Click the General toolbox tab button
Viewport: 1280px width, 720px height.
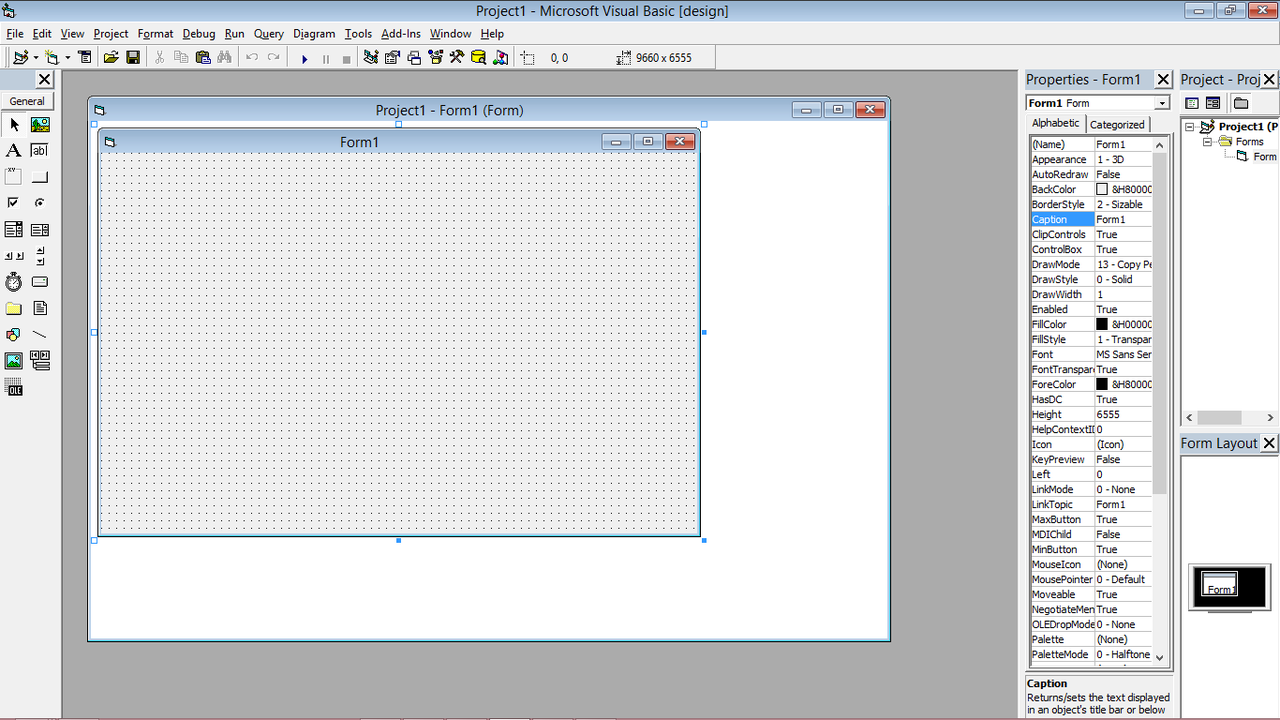pos(27,101)
